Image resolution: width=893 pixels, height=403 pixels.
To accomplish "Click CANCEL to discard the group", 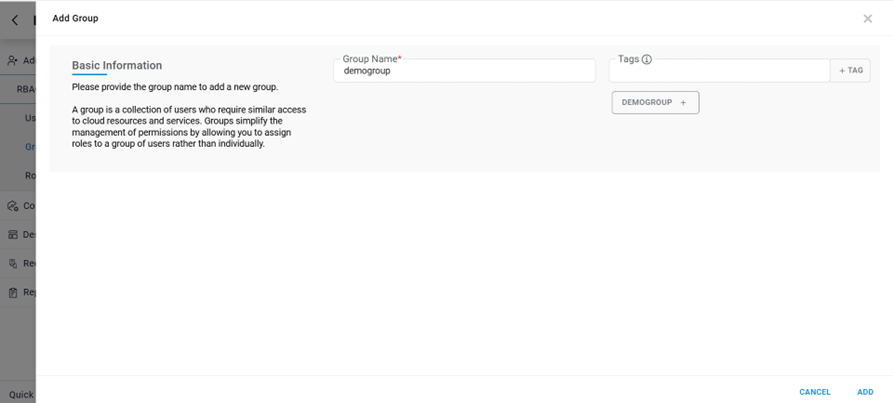I will (814, 392).
